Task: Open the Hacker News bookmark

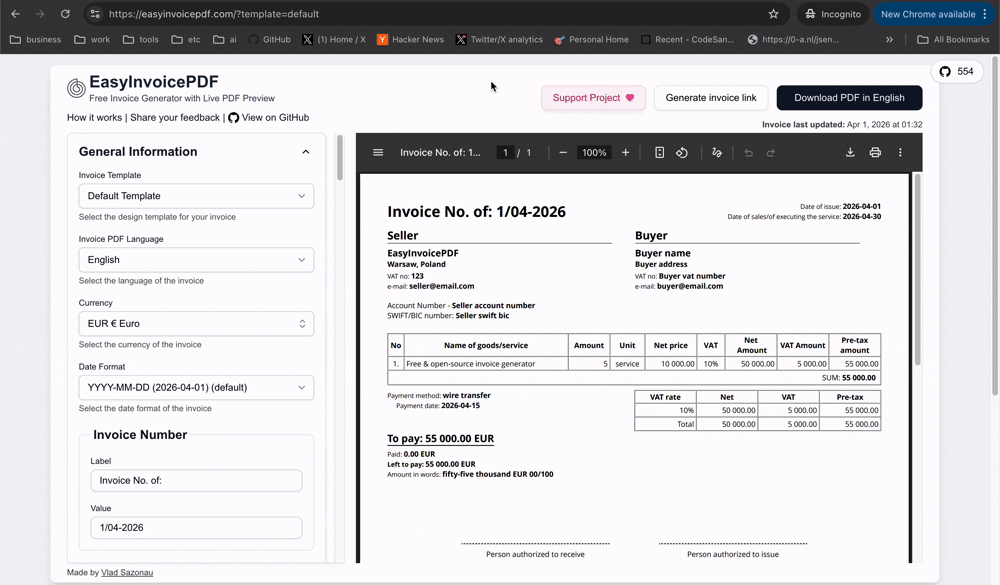Action: (x=411, y=40)
